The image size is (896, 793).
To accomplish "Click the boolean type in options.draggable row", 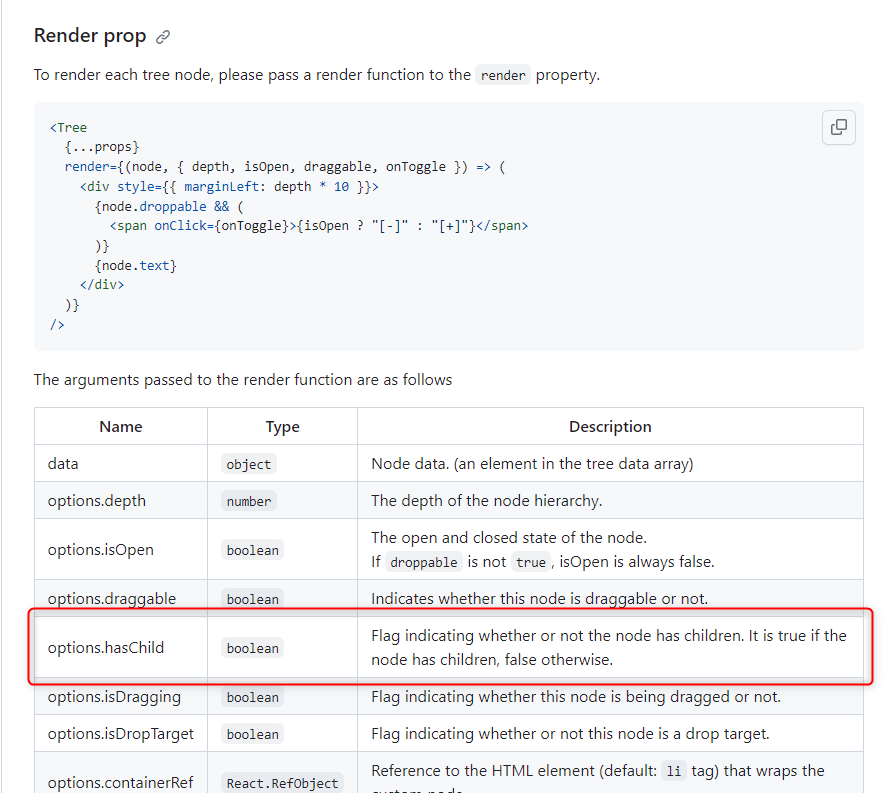I will pos(252,599).
